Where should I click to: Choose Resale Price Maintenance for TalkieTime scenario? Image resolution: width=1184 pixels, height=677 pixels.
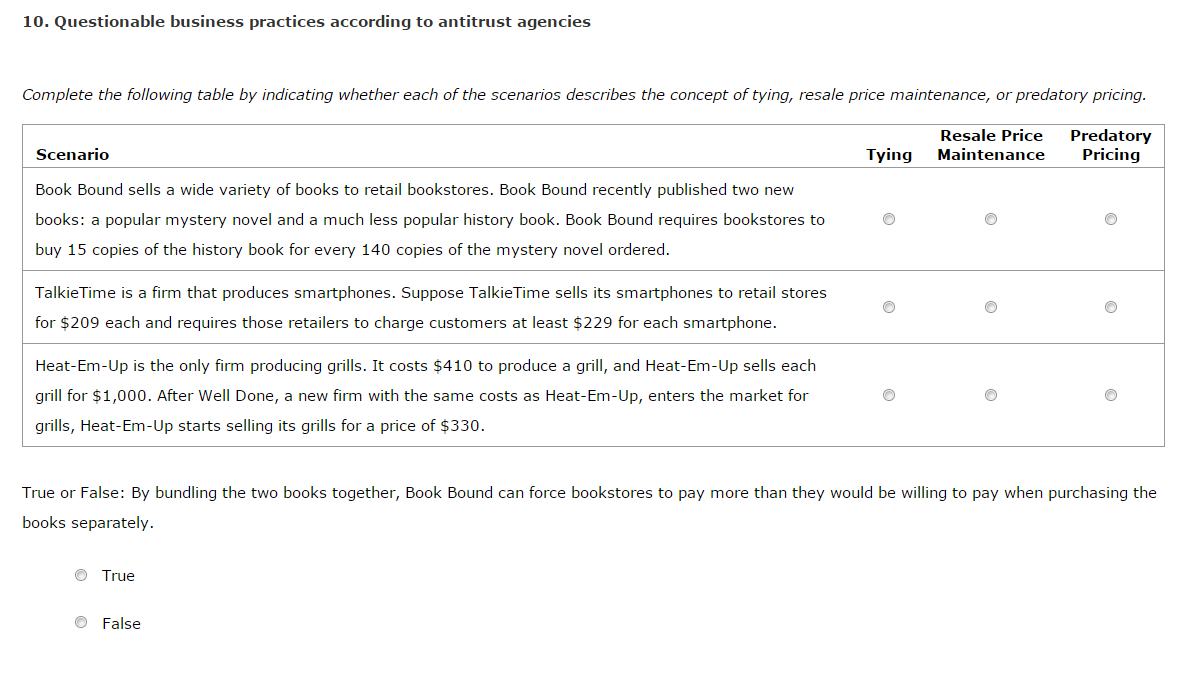pyautogui.click(x=990, y=307)
